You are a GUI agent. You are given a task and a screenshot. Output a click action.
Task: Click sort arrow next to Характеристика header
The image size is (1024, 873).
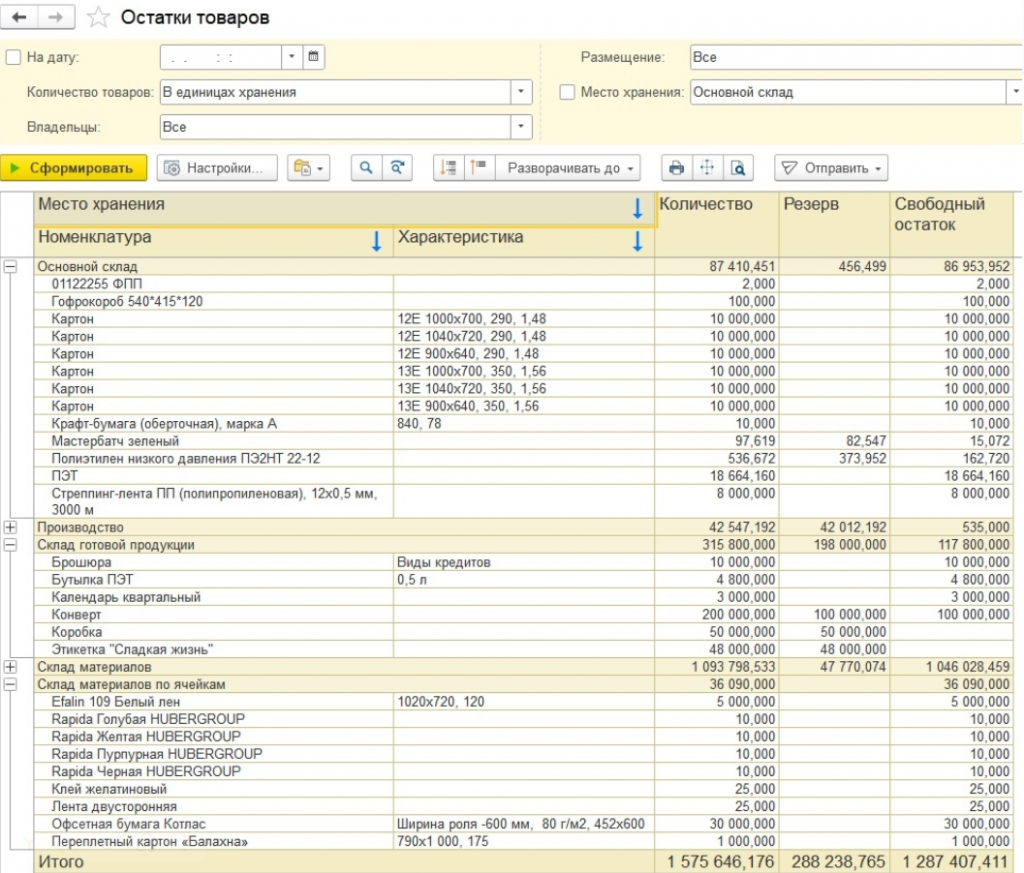point(637,241)
